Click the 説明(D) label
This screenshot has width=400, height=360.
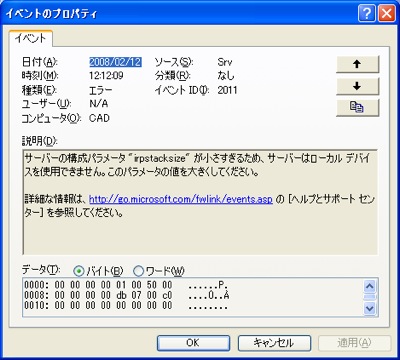pos(40,141)
